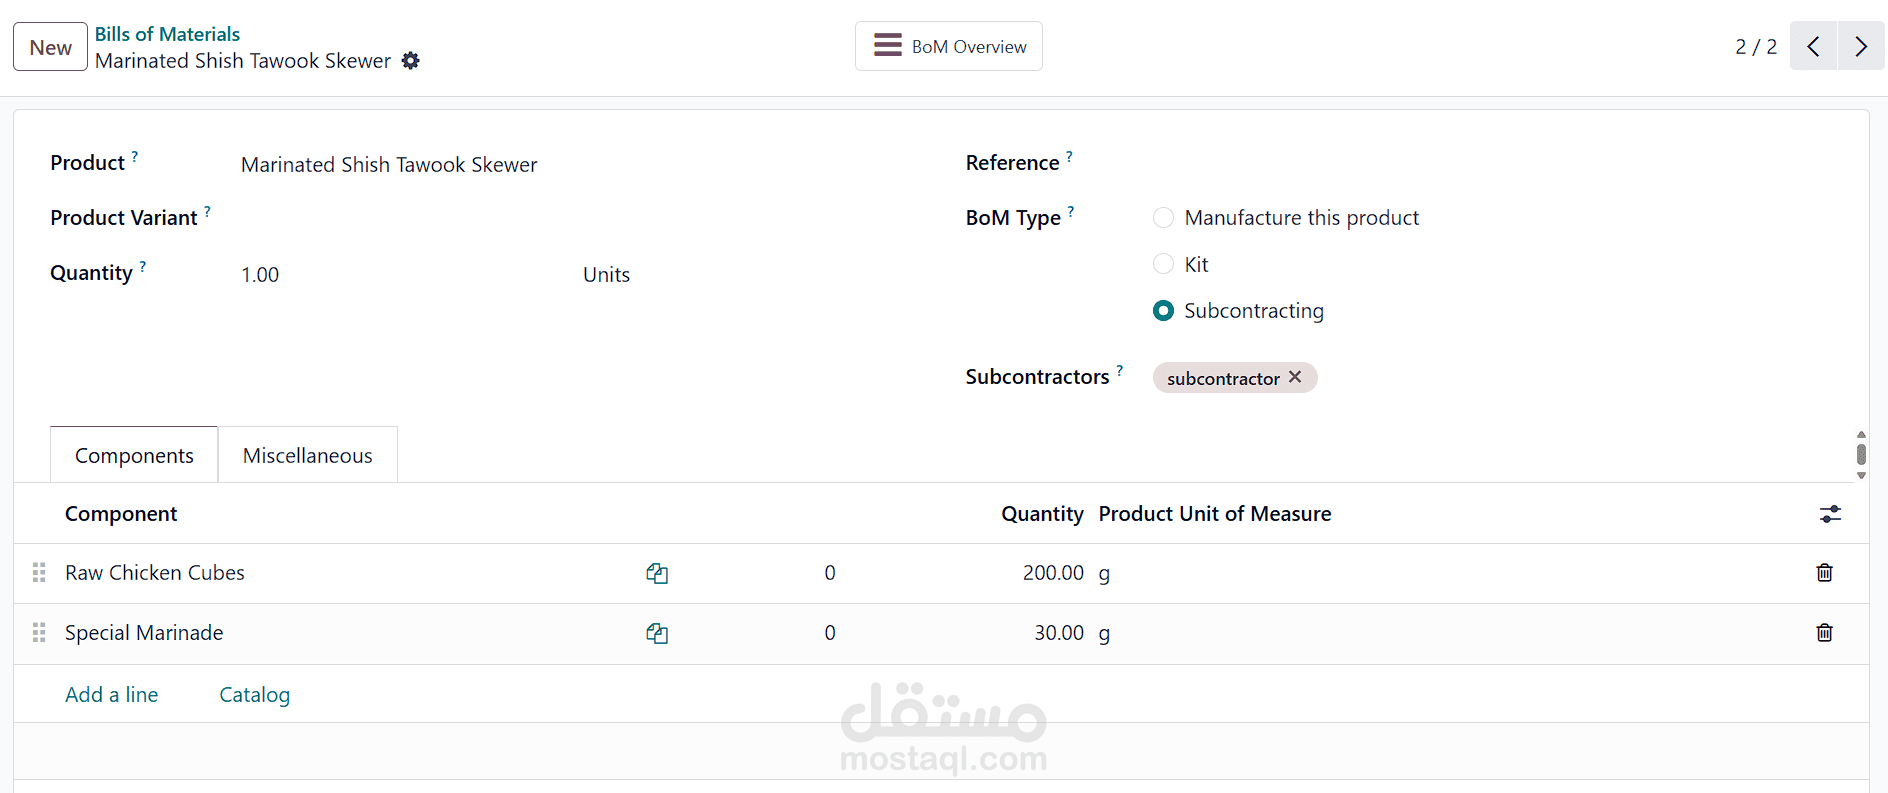1888x793 pixels.
Task: Open the copy icon for Special Marinade
Action: [657, 633]
